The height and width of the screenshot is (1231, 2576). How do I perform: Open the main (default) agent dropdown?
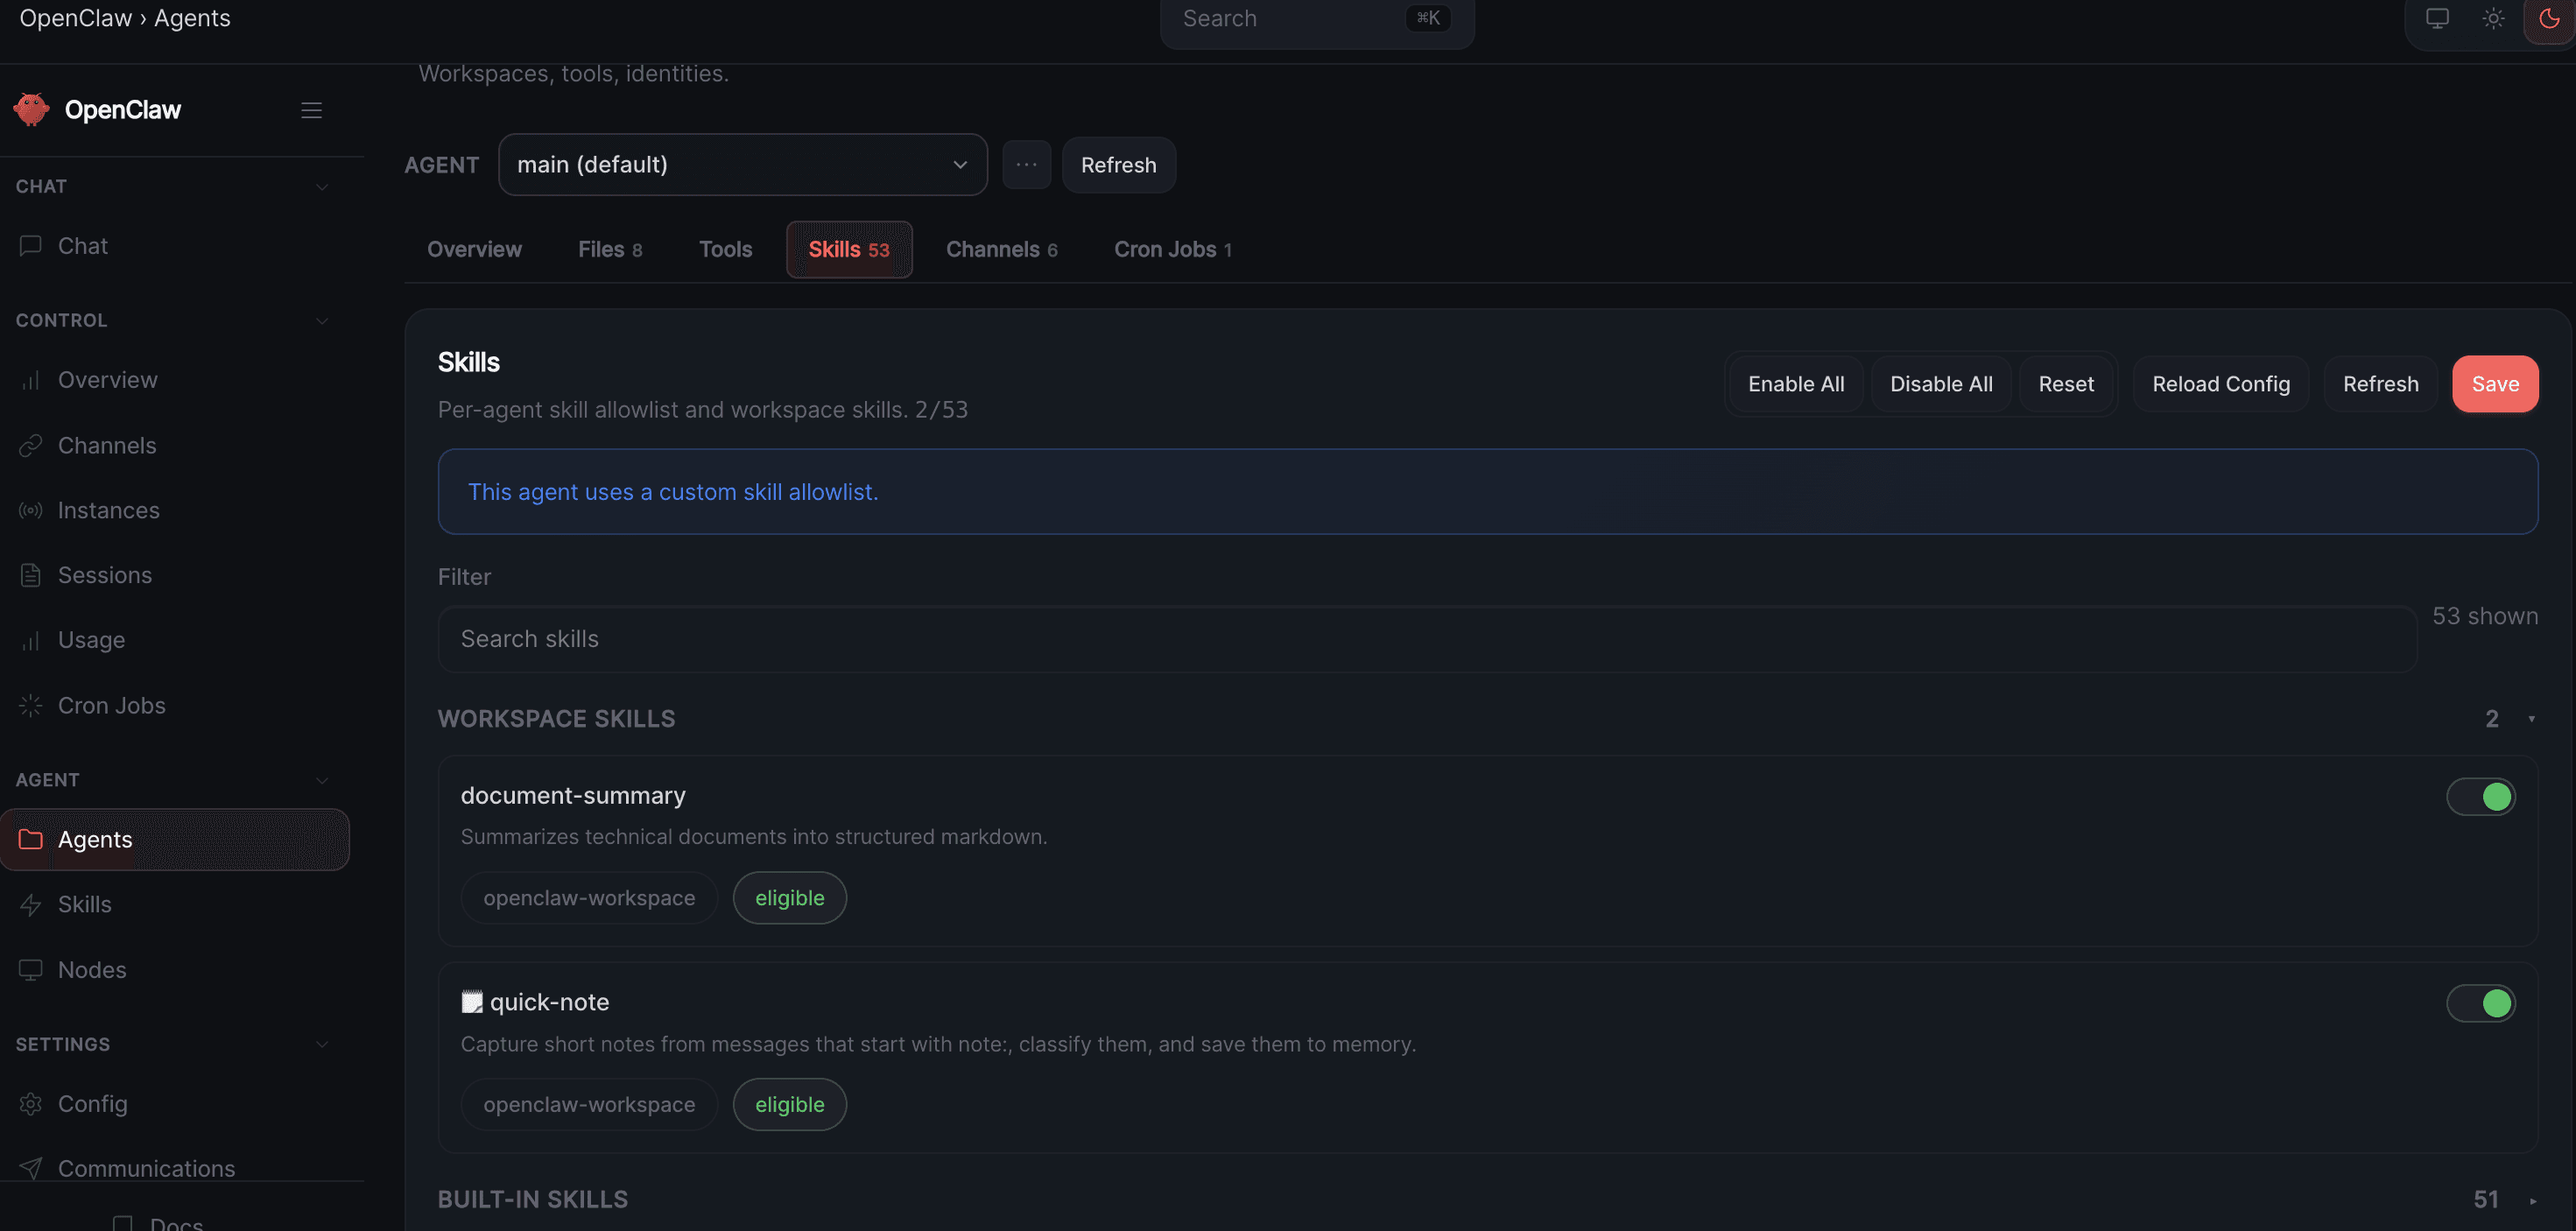point(742,165)
